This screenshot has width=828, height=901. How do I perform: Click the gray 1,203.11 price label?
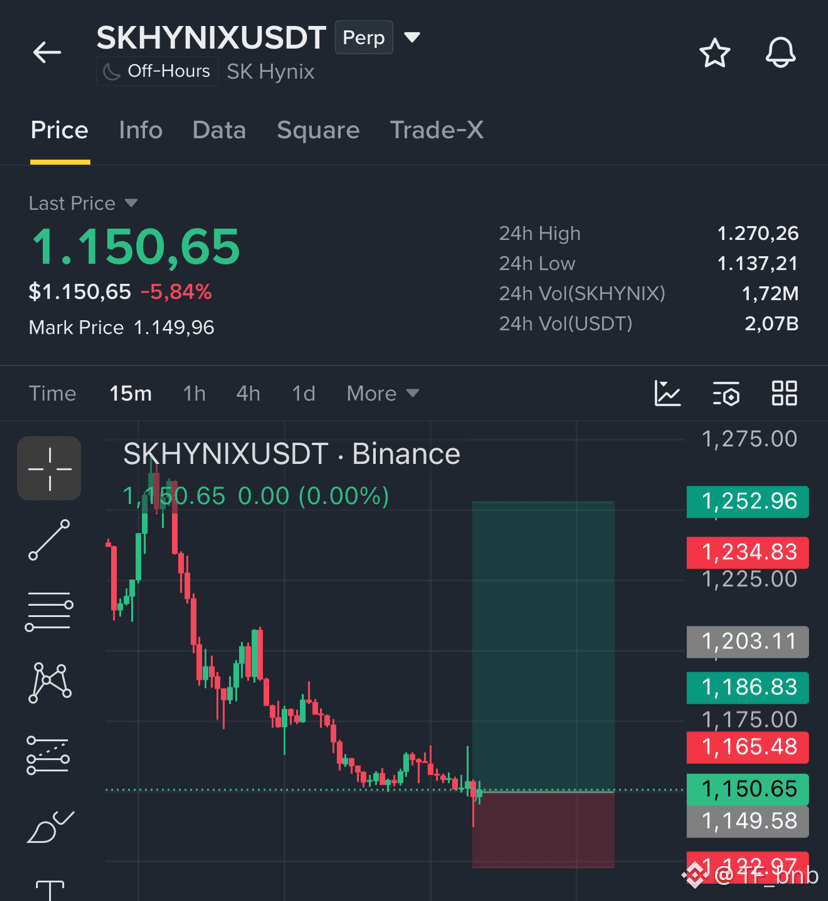coord(748,642)
